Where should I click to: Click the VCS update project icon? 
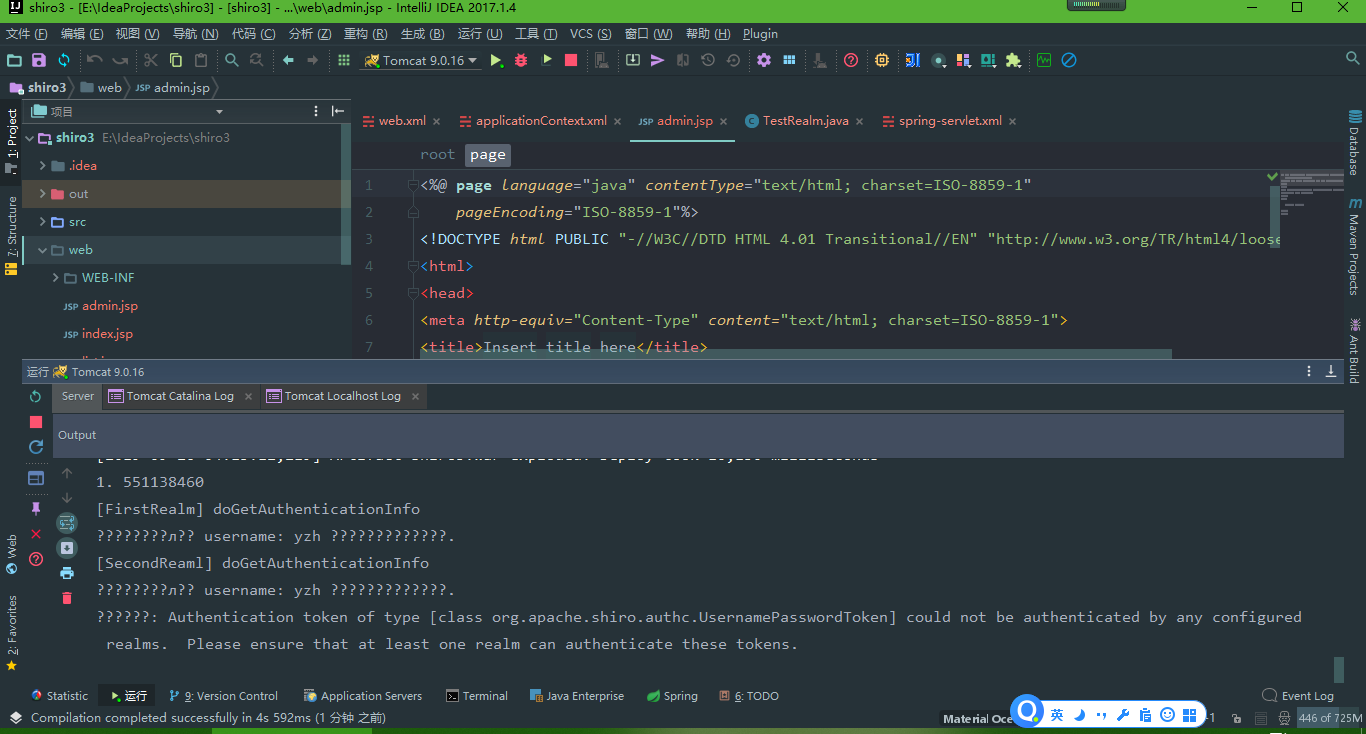(x=633, y=60)
